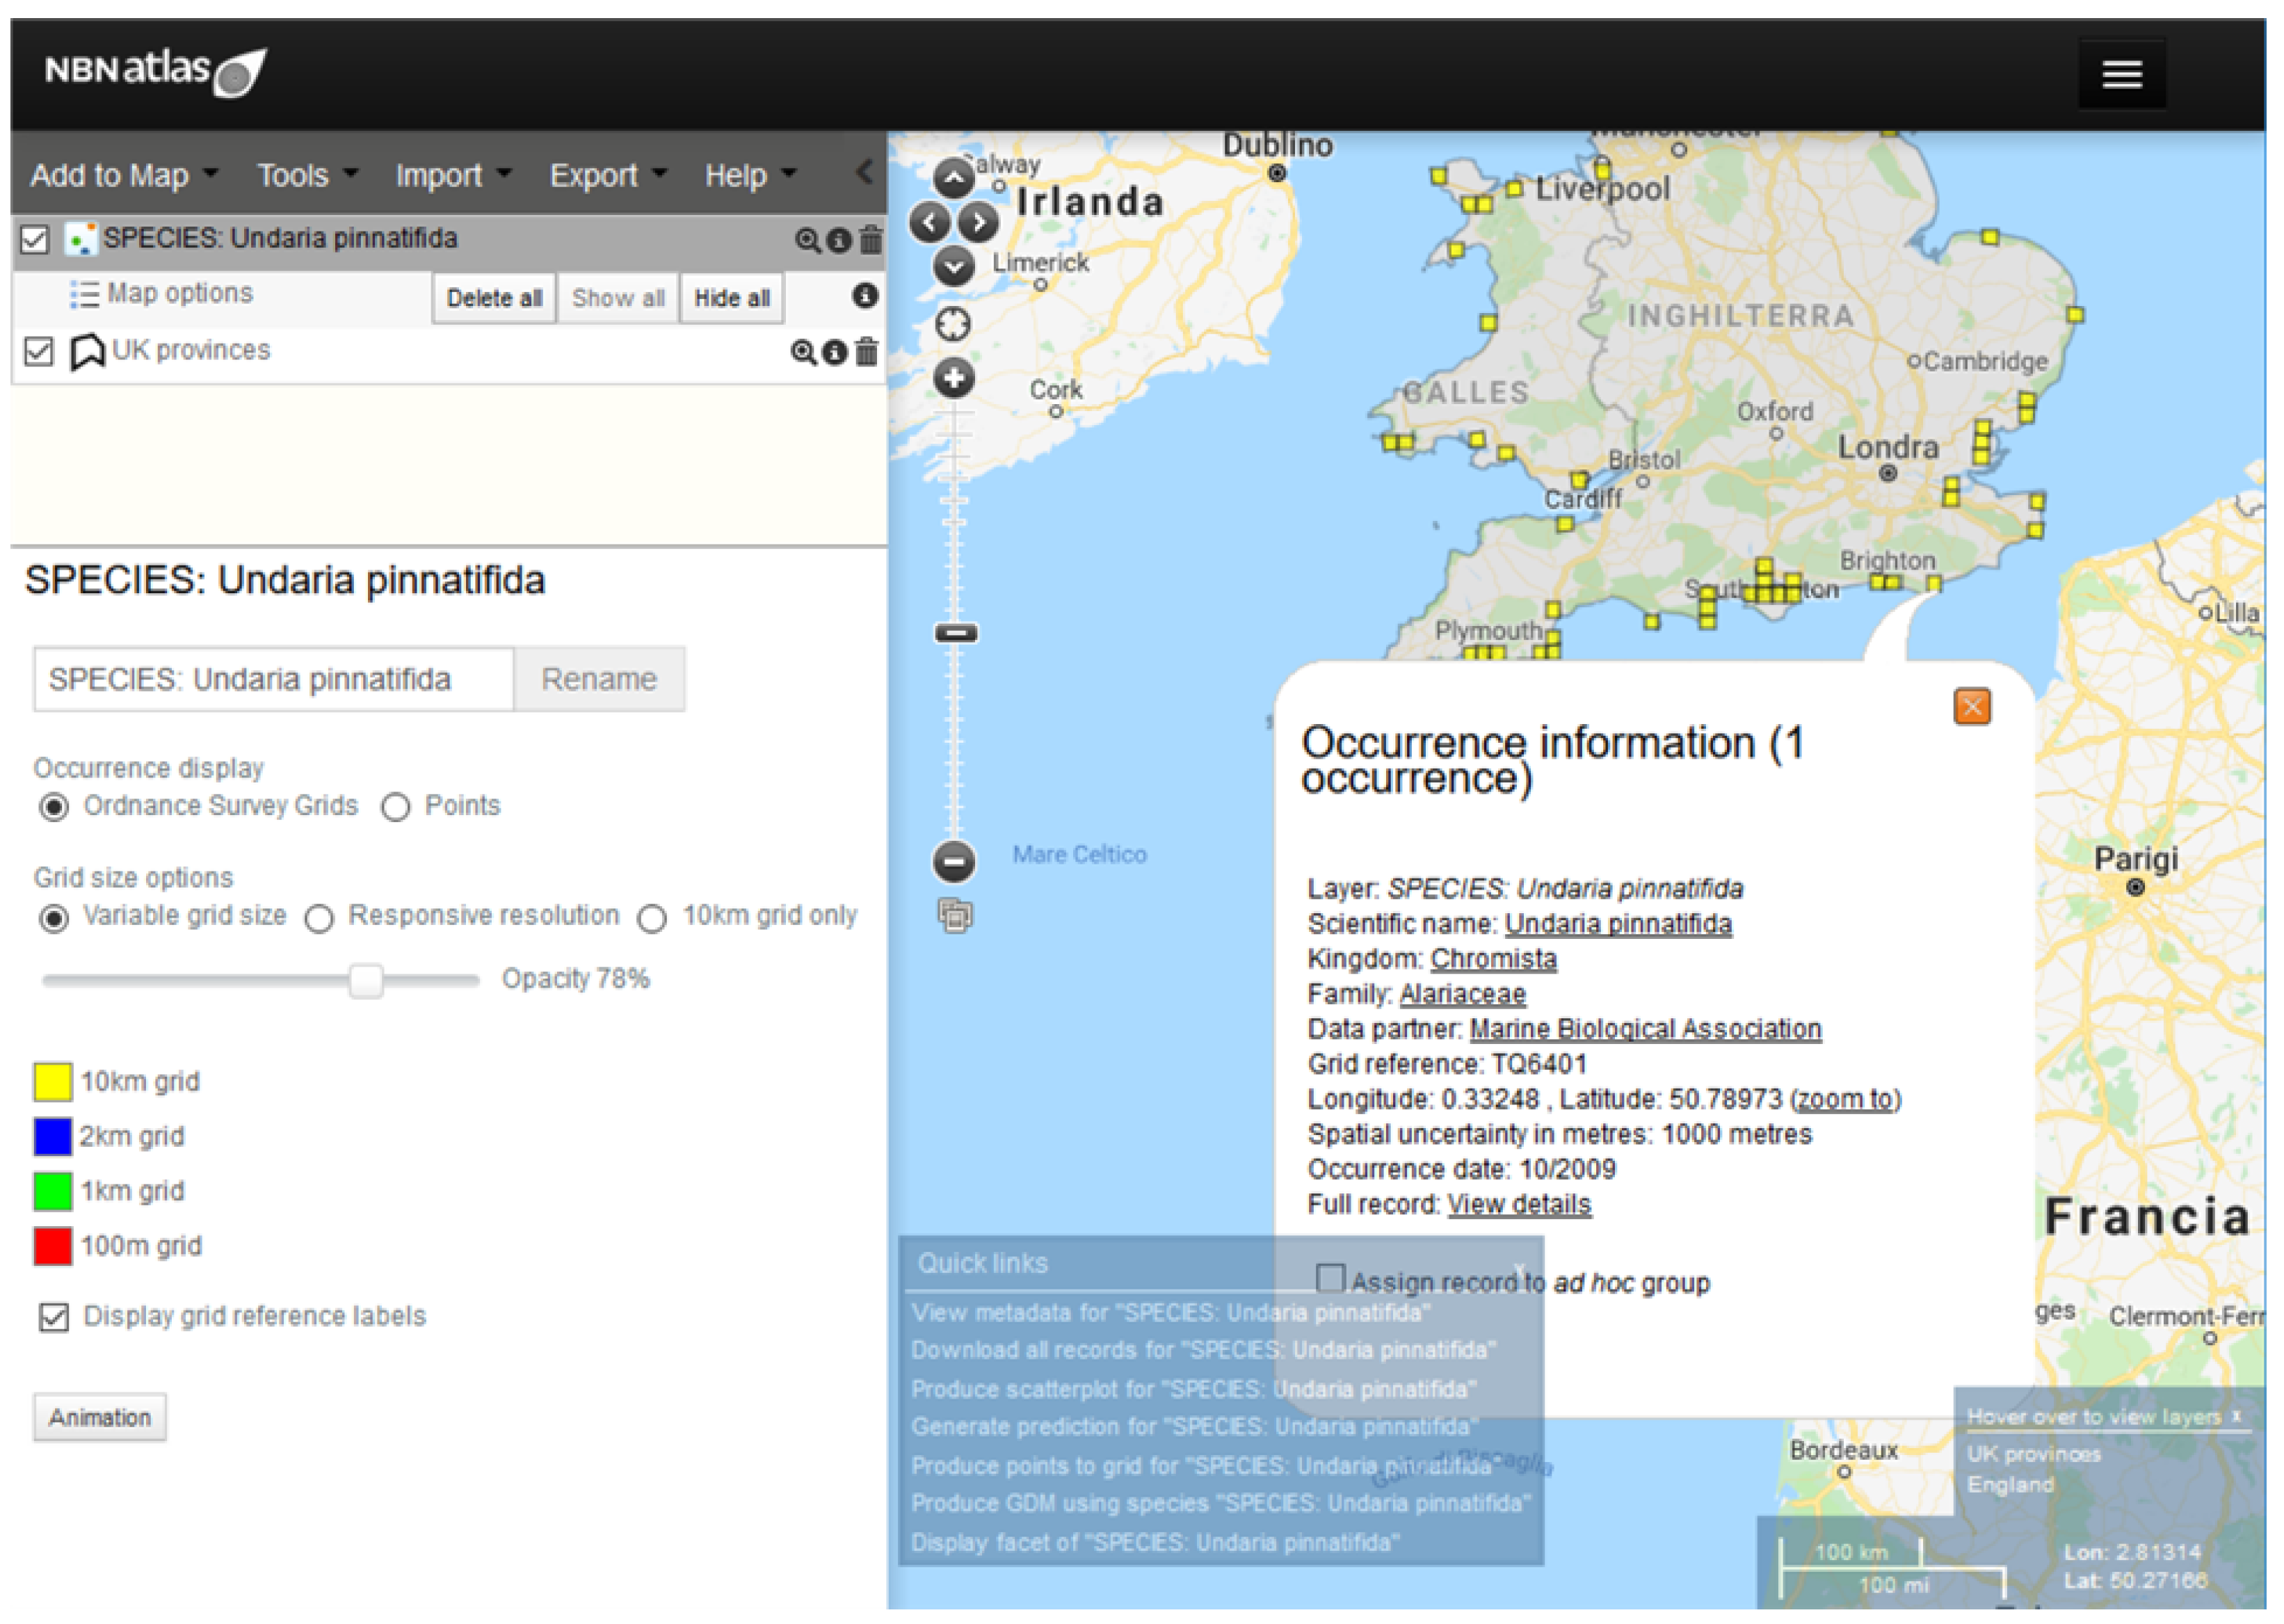The image size is (2284, 1624).
Task: Select the Points display radio button
Action: tap(395, 807)
